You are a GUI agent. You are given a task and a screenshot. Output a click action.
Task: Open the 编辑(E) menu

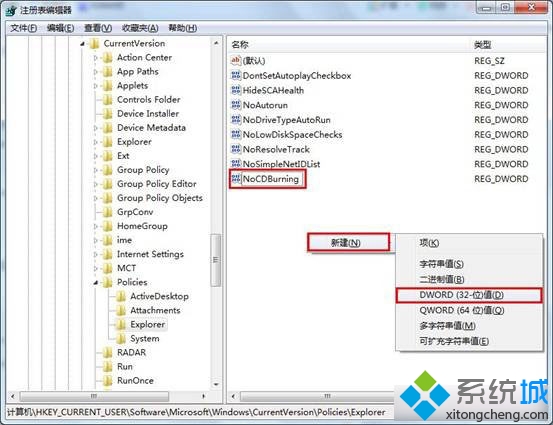pyautogui.click(x=60, y=28)
